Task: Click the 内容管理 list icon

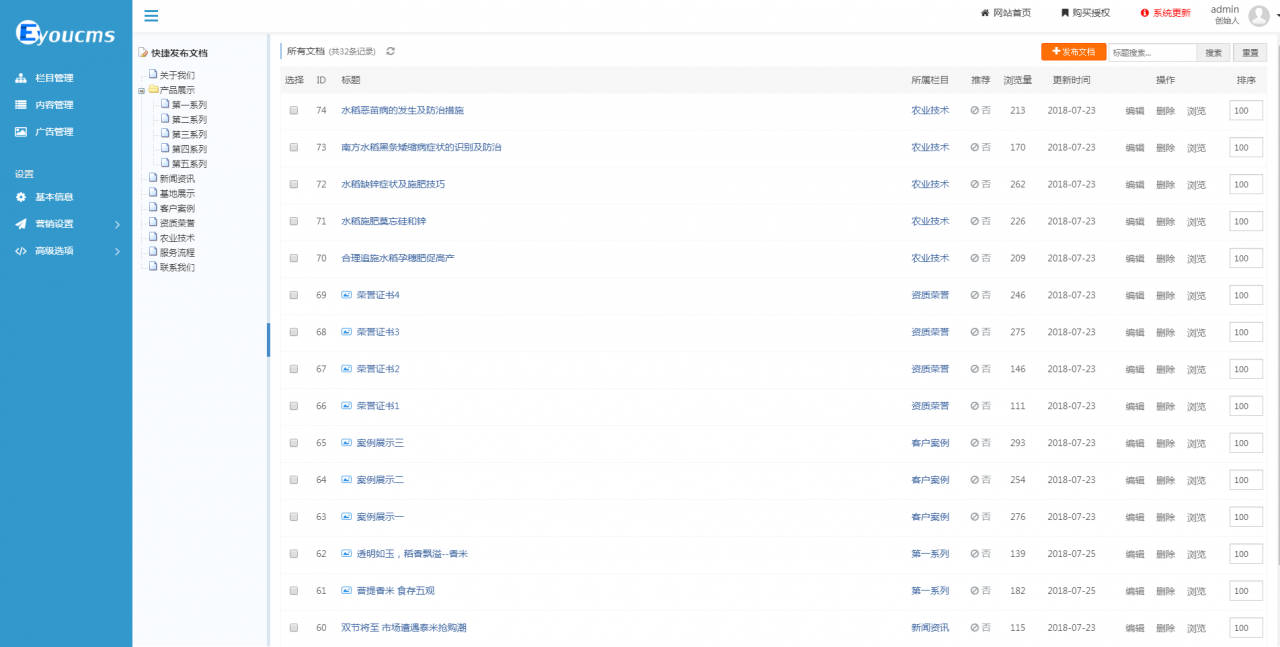Action: pos(21,105)
